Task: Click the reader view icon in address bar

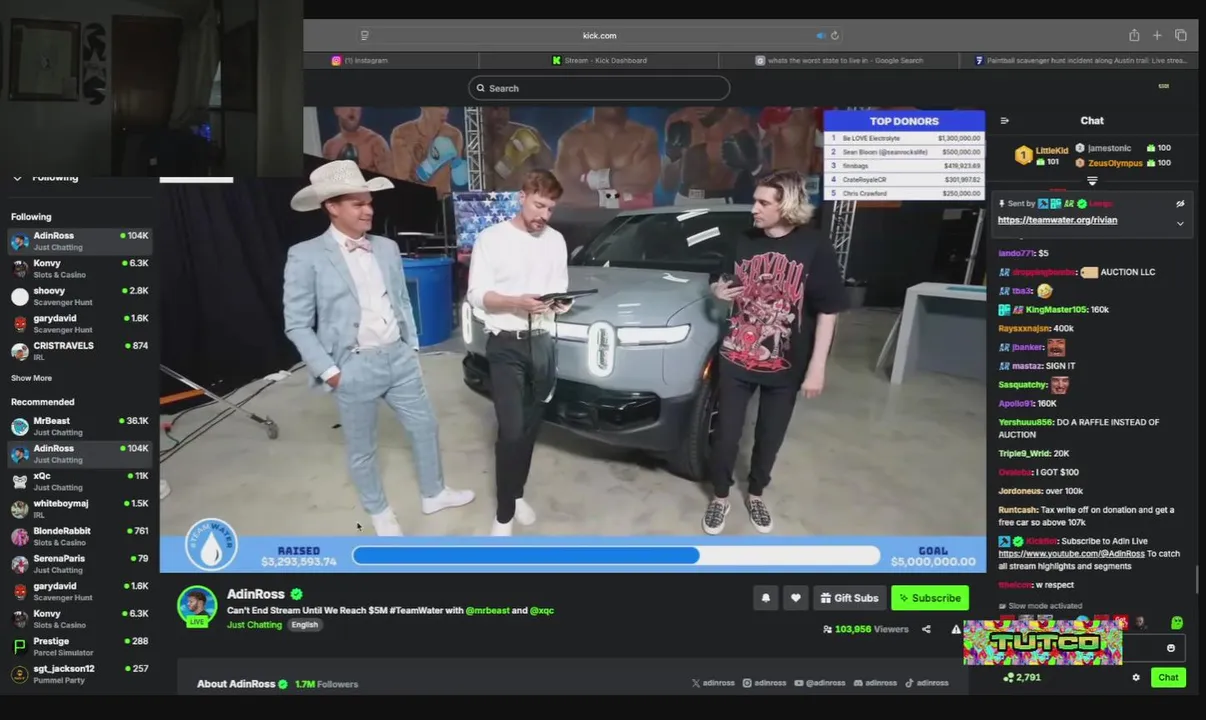Action: coord(365,36)
